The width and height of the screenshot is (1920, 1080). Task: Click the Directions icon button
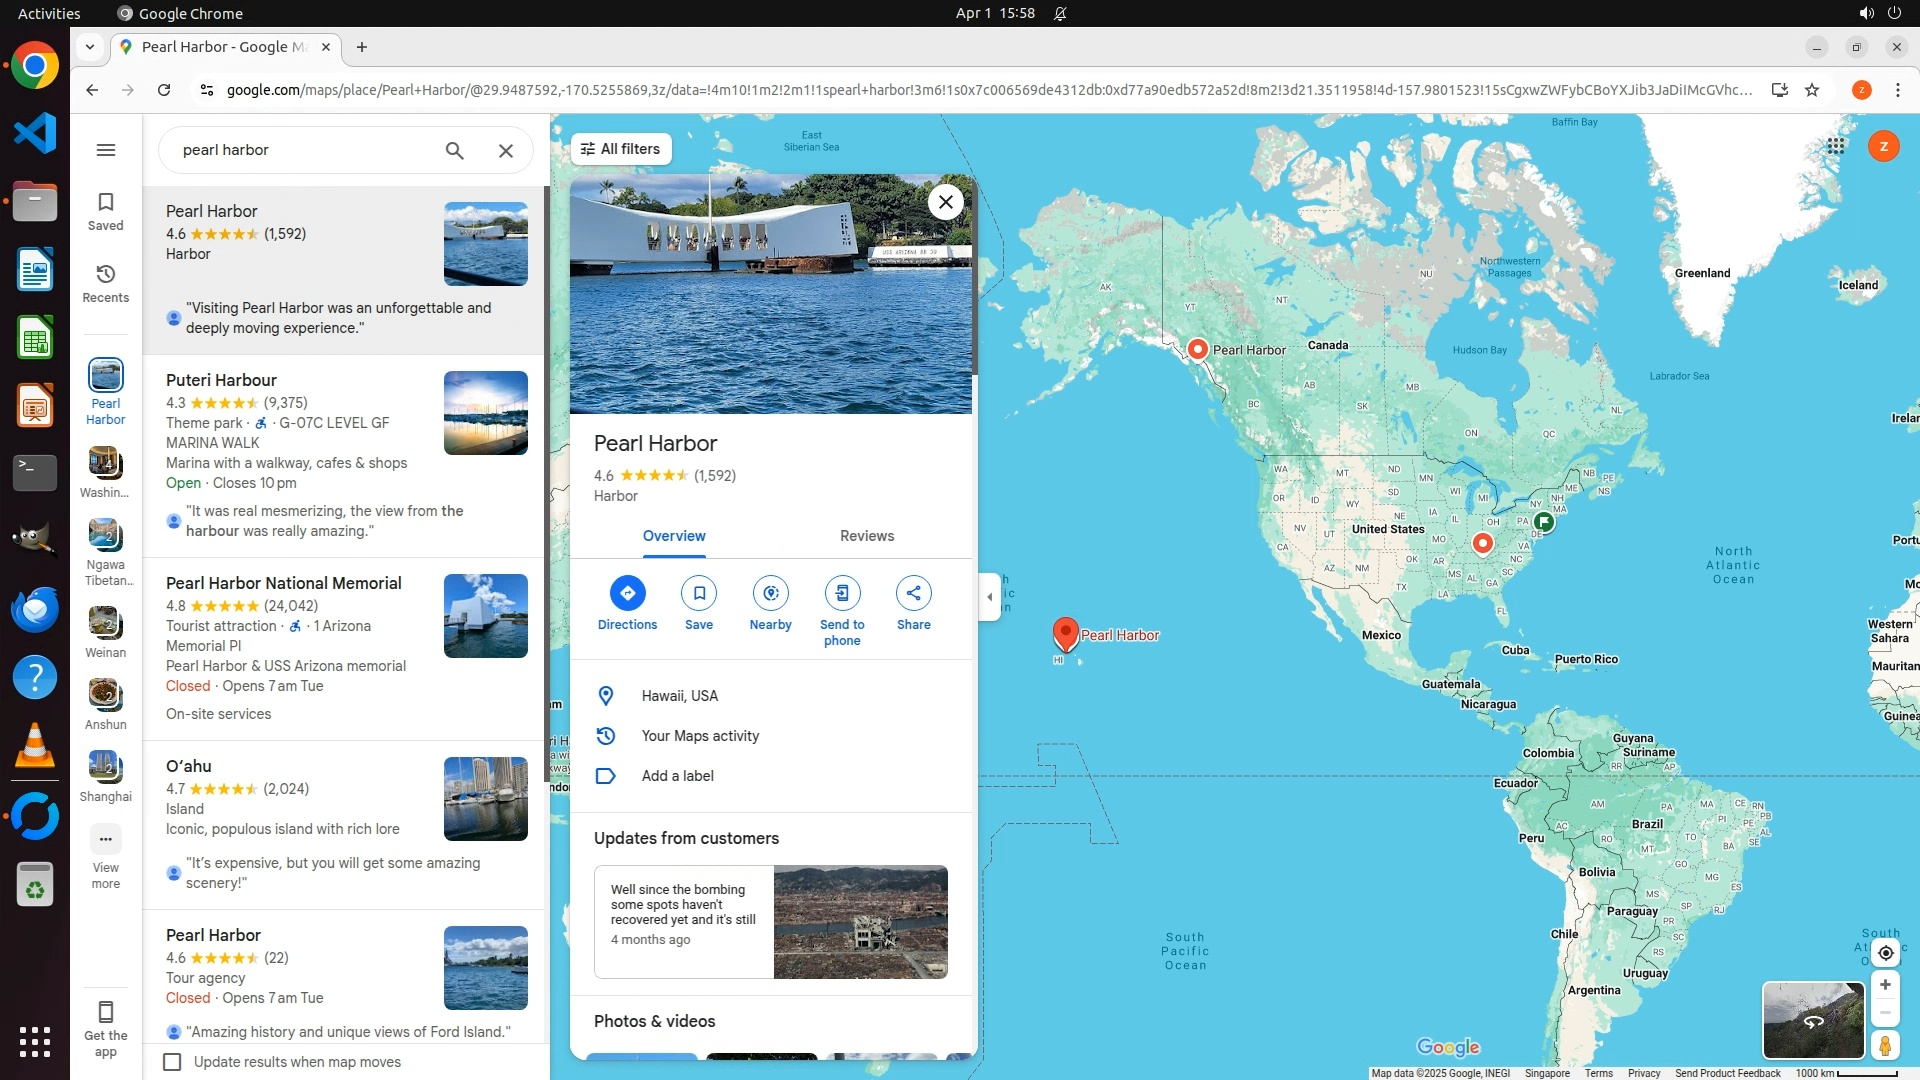(x=627, y=593)
